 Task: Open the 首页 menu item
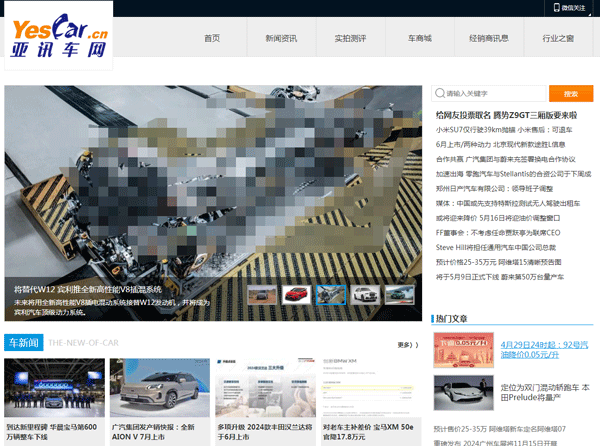212,38
